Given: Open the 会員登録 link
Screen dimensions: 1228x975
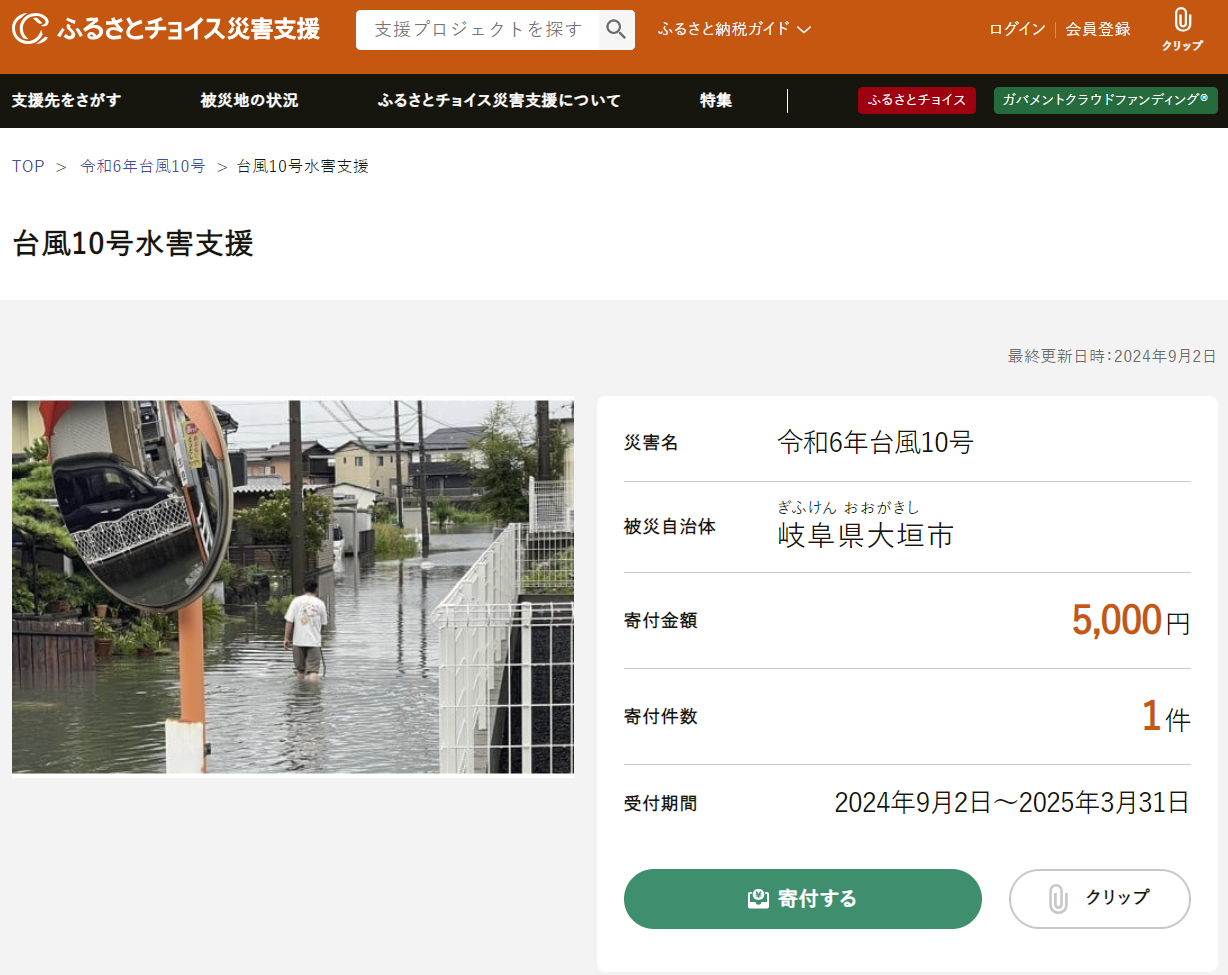Looking at the screenshot, I should coord(1097,29).
